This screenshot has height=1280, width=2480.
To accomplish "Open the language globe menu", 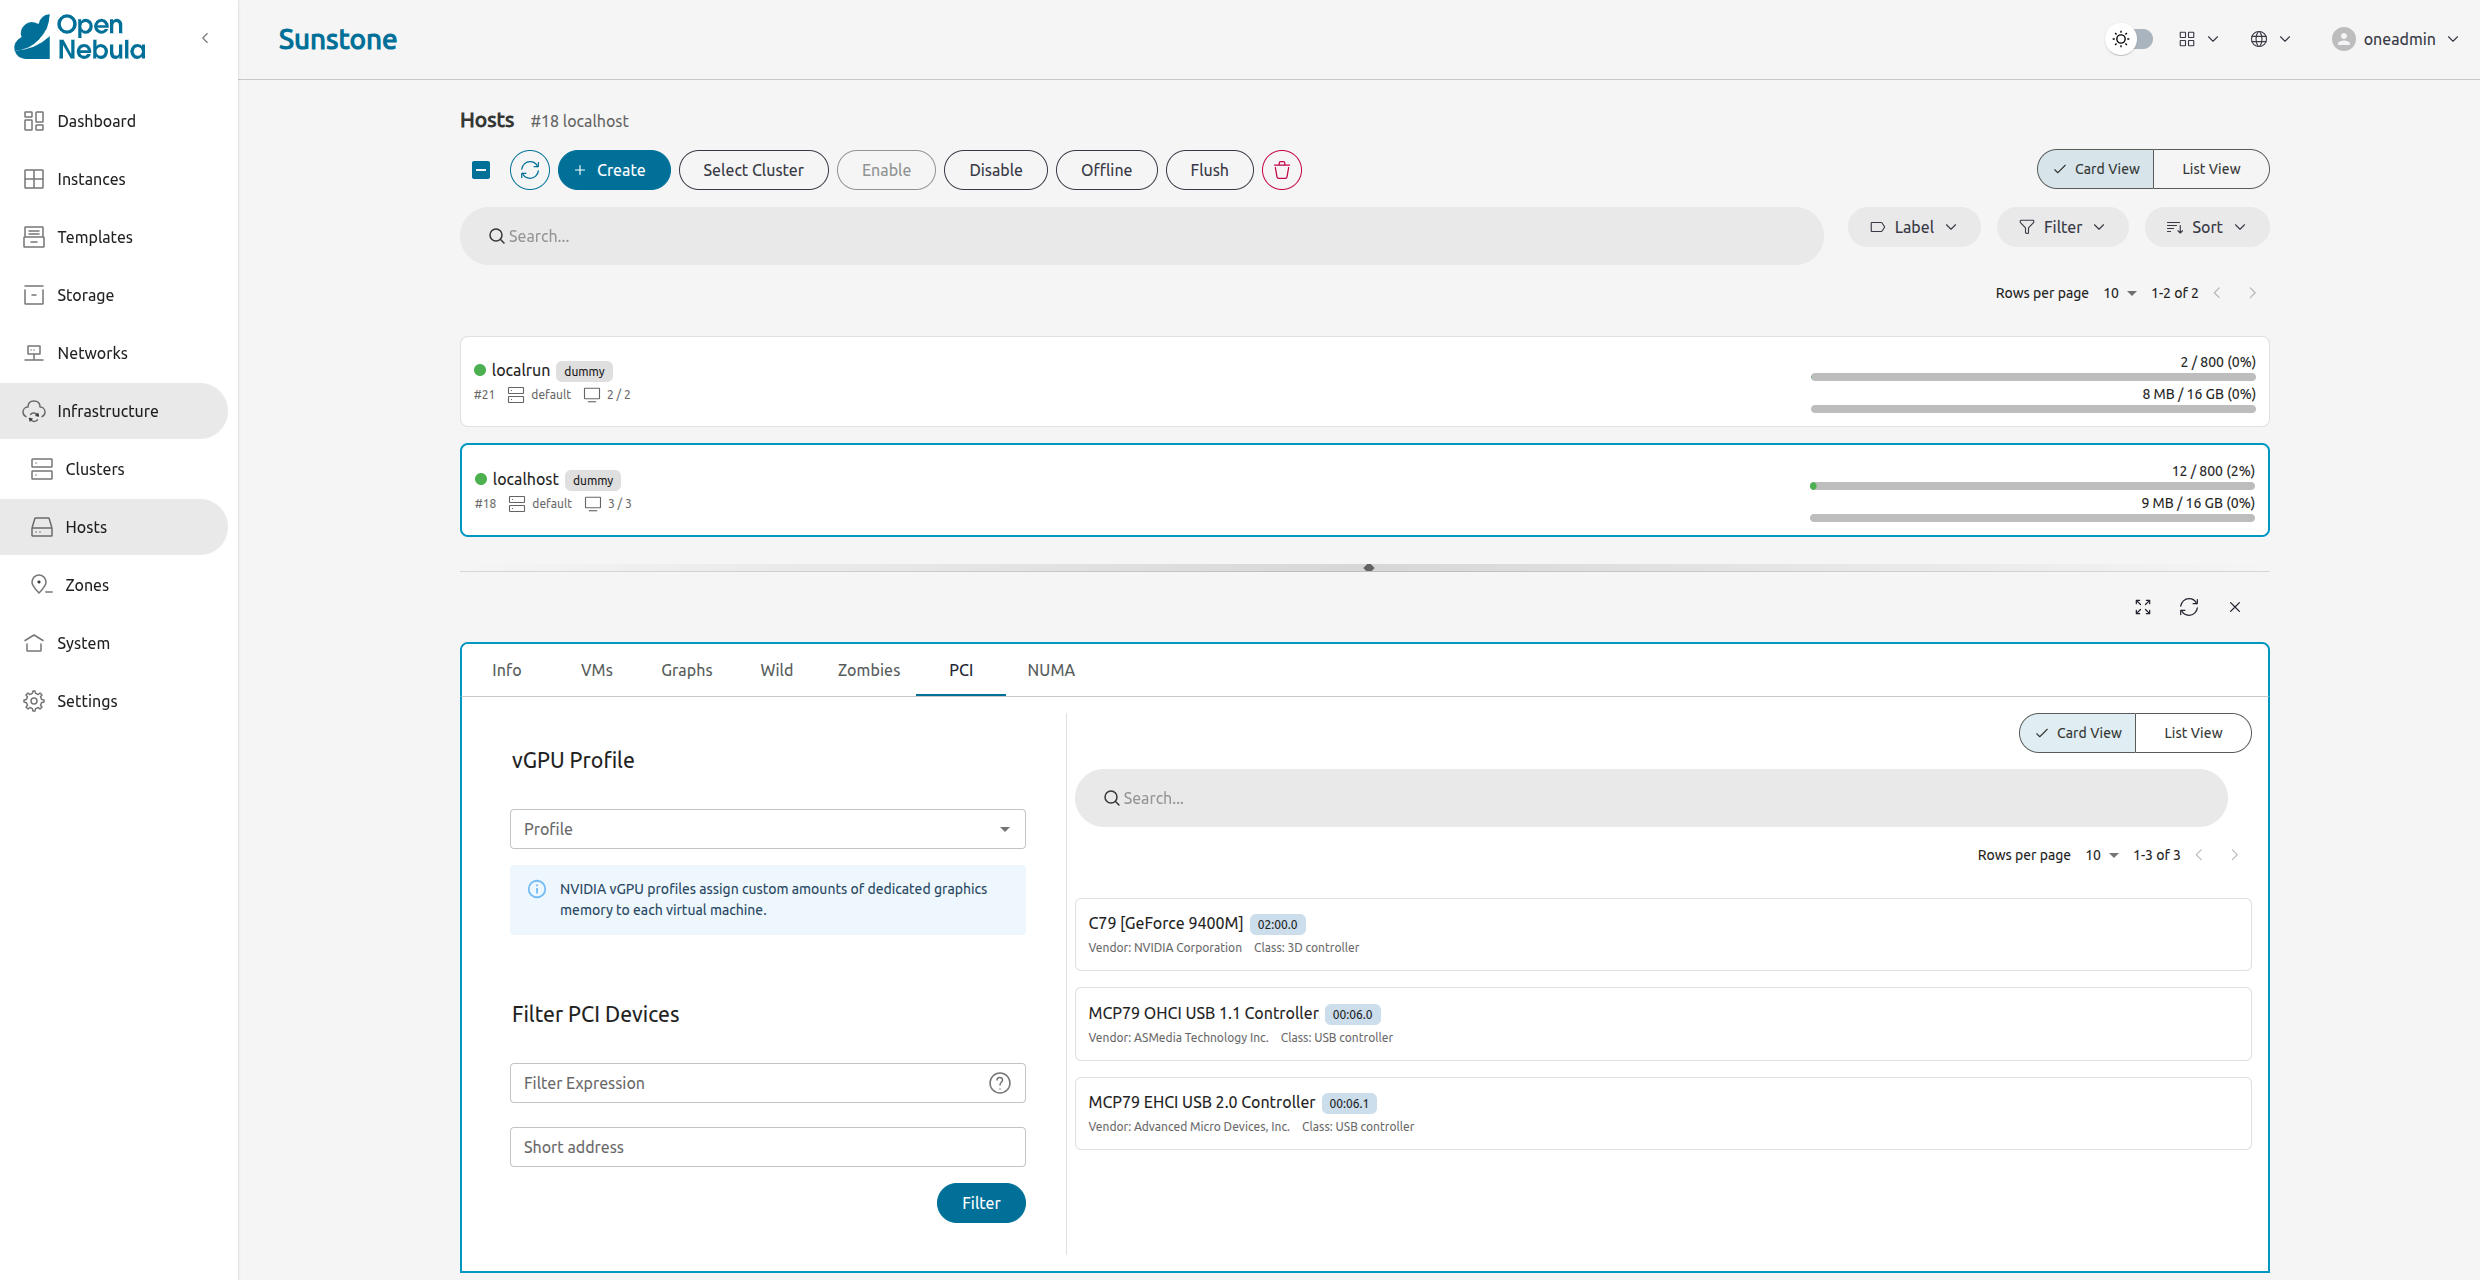I will (2270, 39).
